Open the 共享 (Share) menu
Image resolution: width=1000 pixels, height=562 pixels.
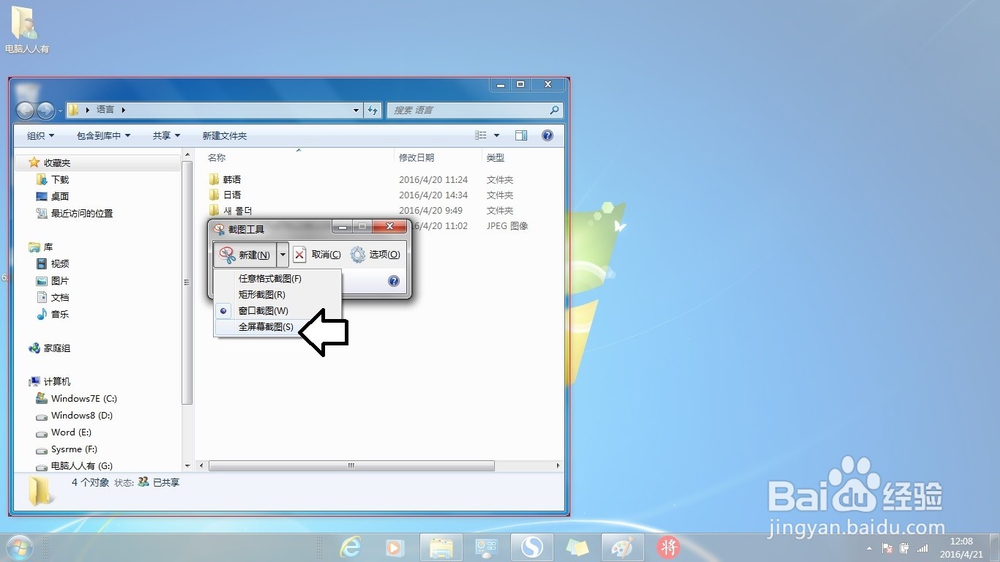(x=166, y=135)
